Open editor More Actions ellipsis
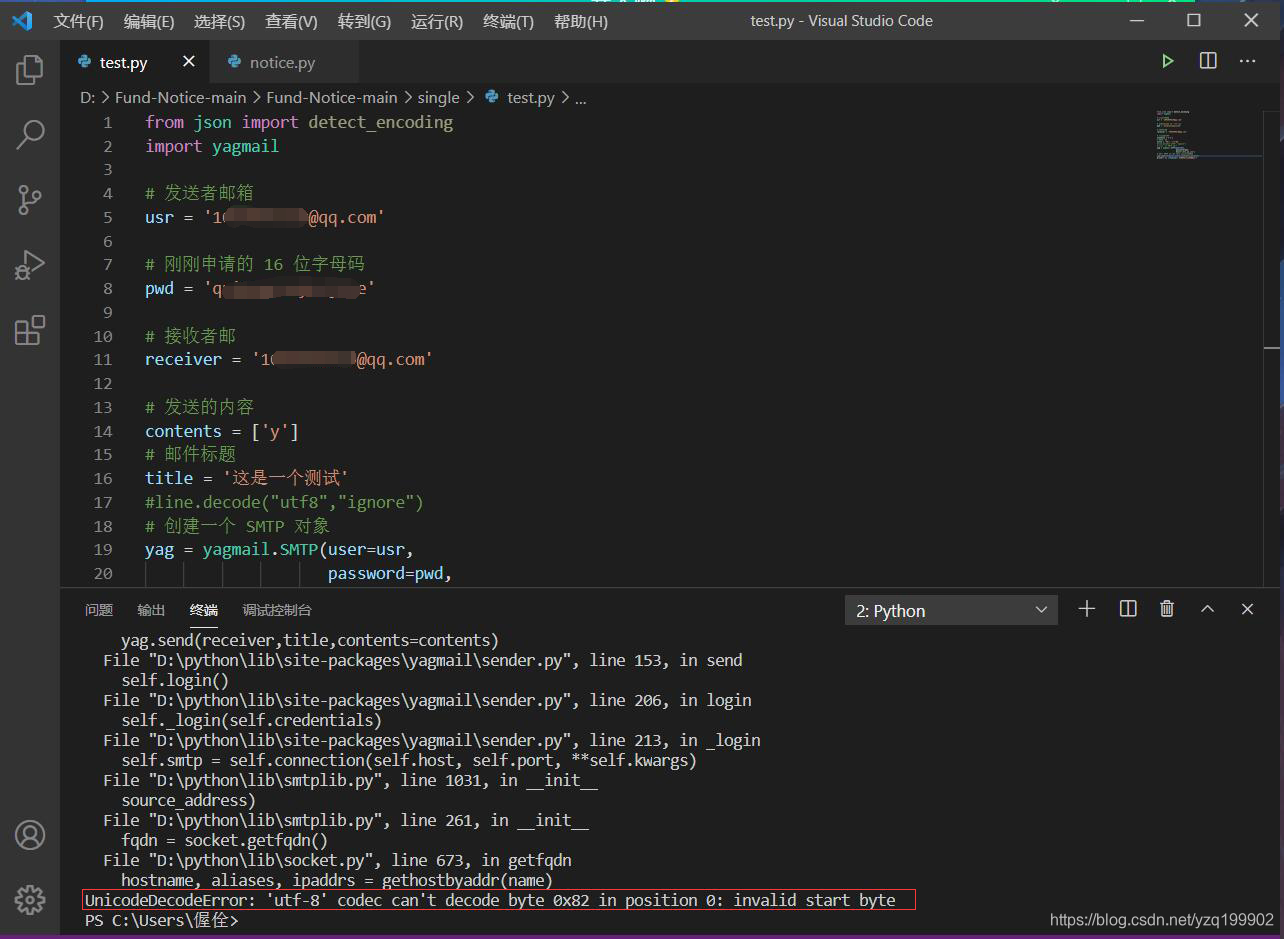The height and width of the screenshot is (939, 1284). [x=1247, y=62]
